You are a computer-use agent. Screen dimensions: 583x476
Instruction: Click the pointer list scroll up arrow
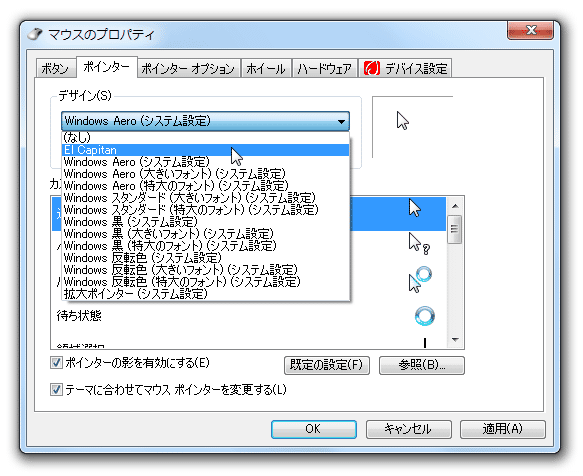[455, 206]
